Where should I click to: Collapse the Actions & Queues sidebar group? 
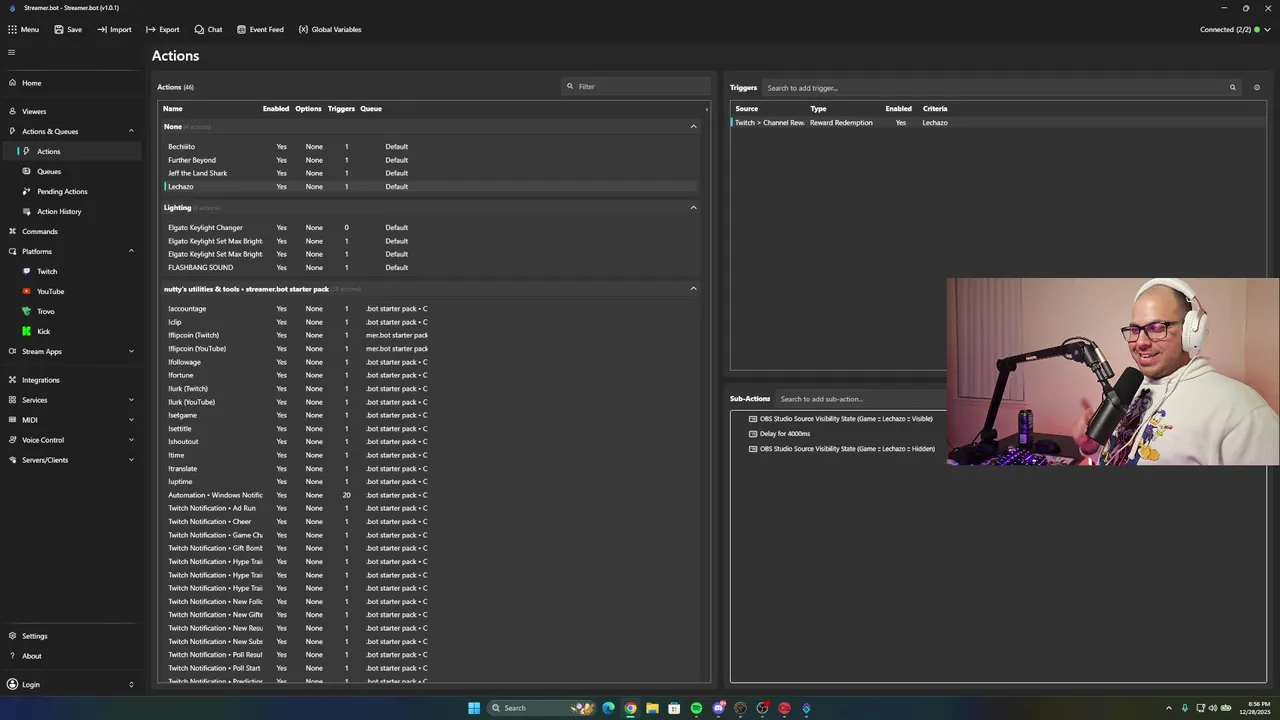(131, 131)
